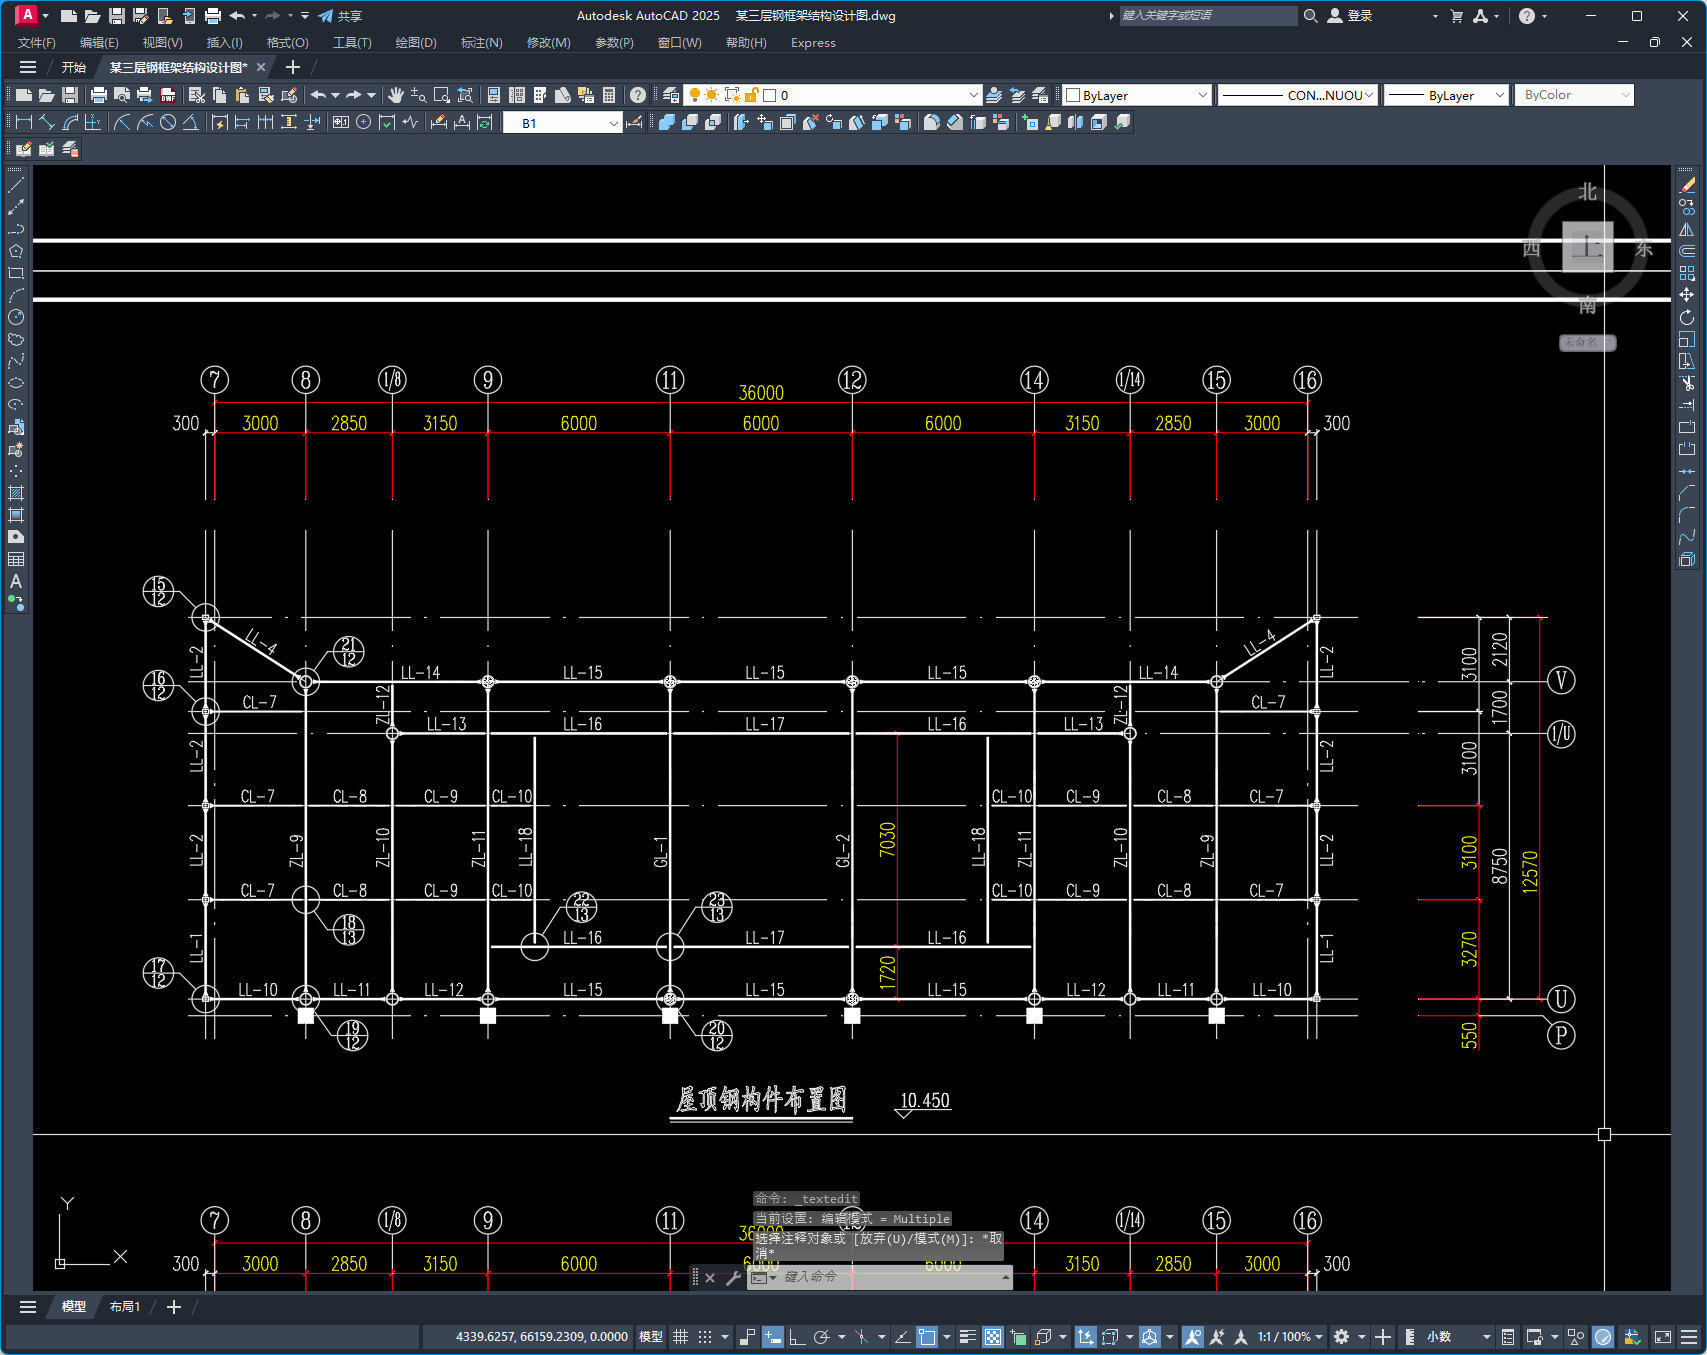Click the 模型 model space status button
Image resolution: width=1707 pixels, height=1355 pixels.
coord(651,1337)
